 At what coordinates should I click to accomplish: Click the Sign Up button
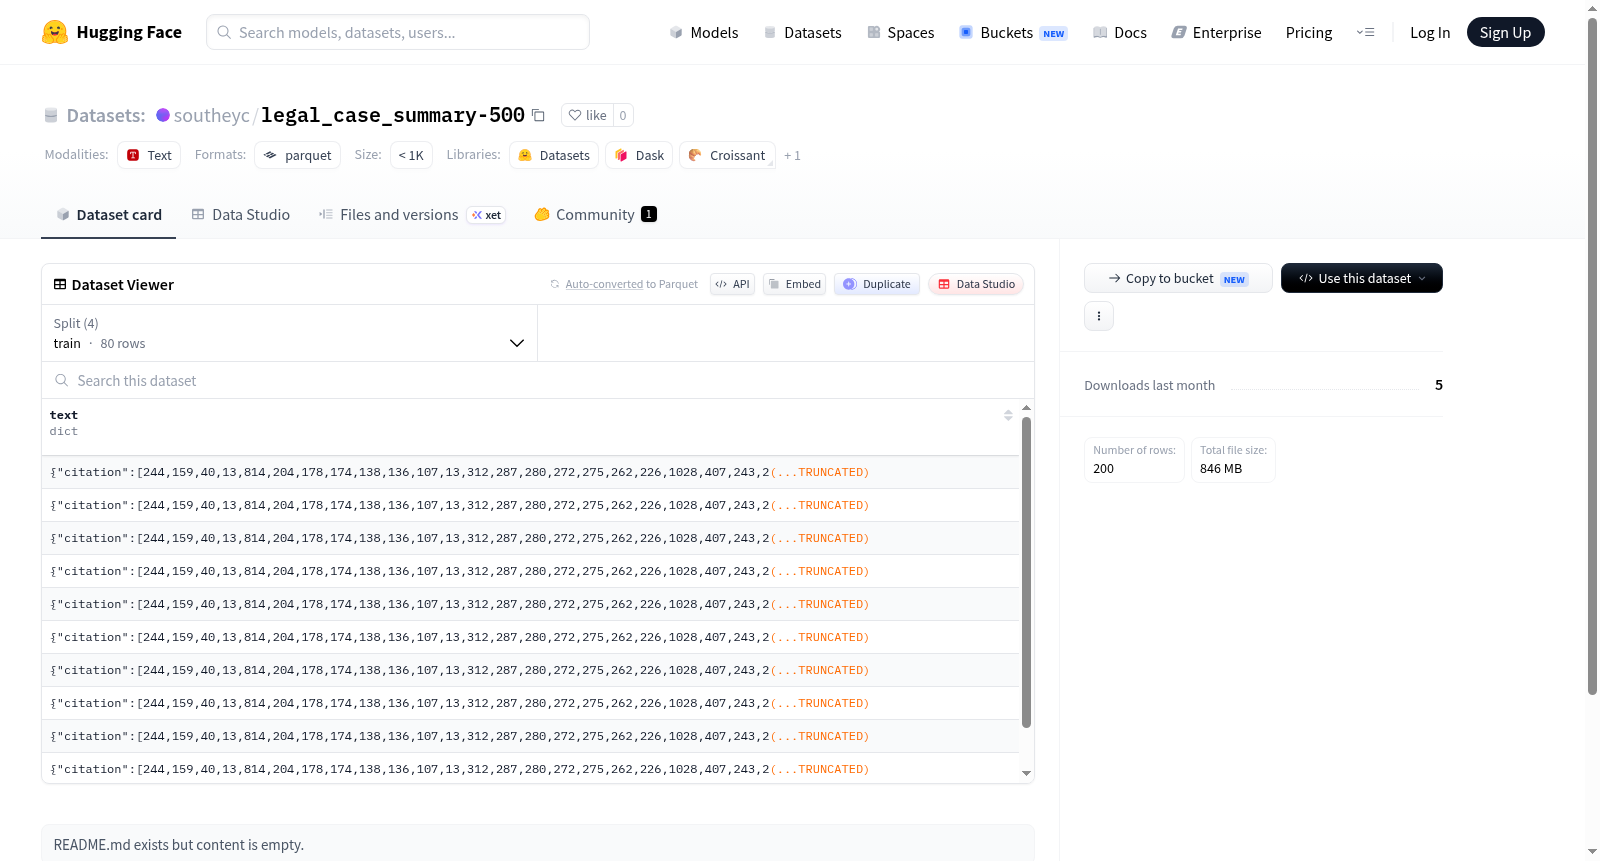tap(1505, 32)
